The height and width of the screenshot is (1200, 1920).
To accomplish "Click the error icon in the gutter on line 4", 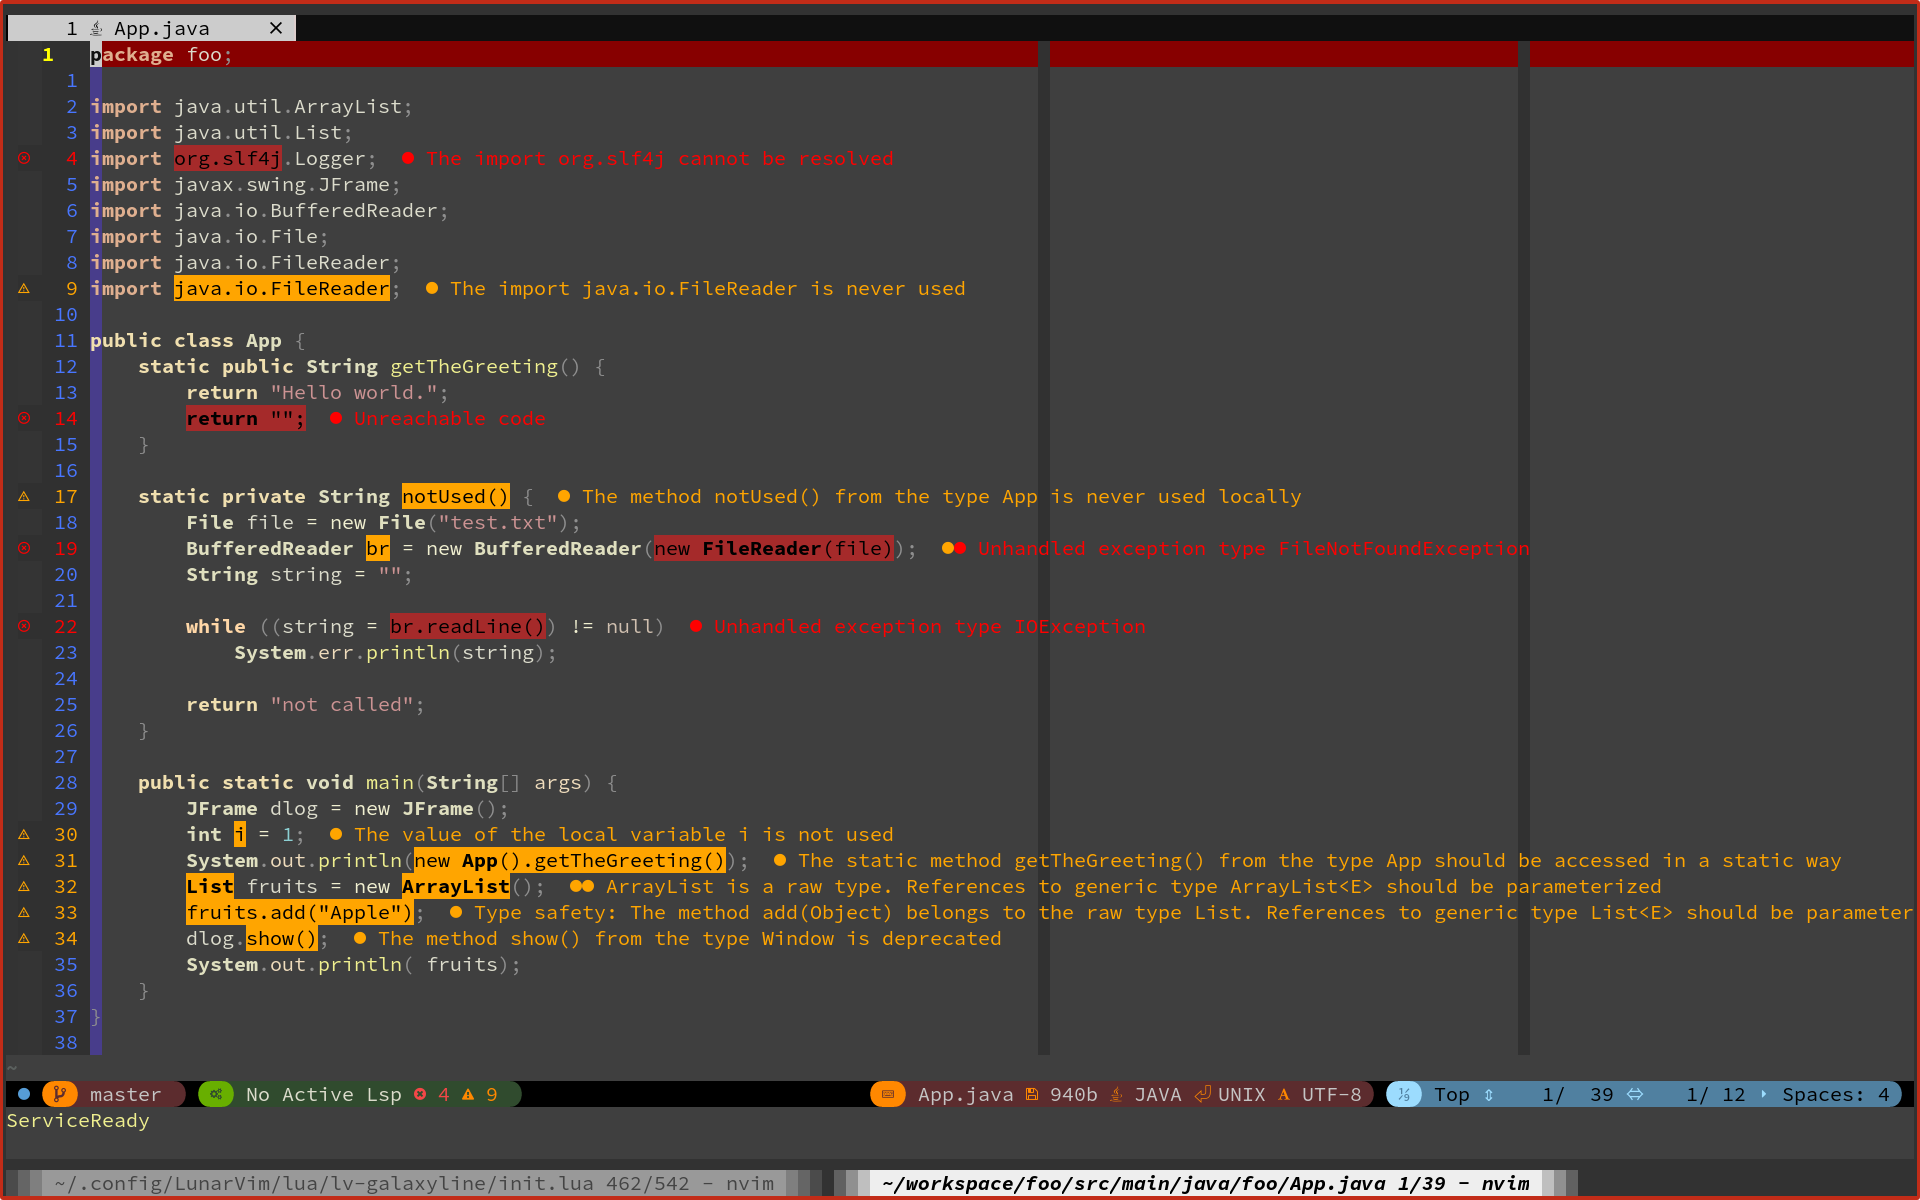I will click(23, 157).
